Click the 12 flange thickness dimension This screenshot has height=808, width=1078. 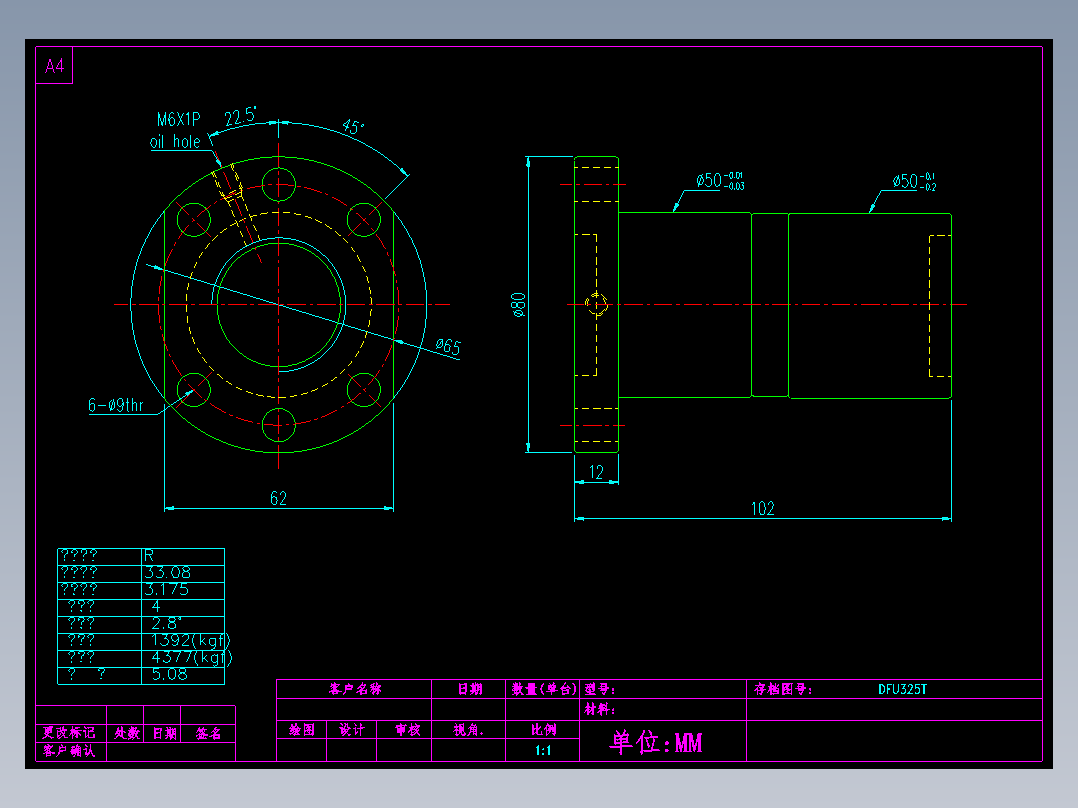coord(596,472)
